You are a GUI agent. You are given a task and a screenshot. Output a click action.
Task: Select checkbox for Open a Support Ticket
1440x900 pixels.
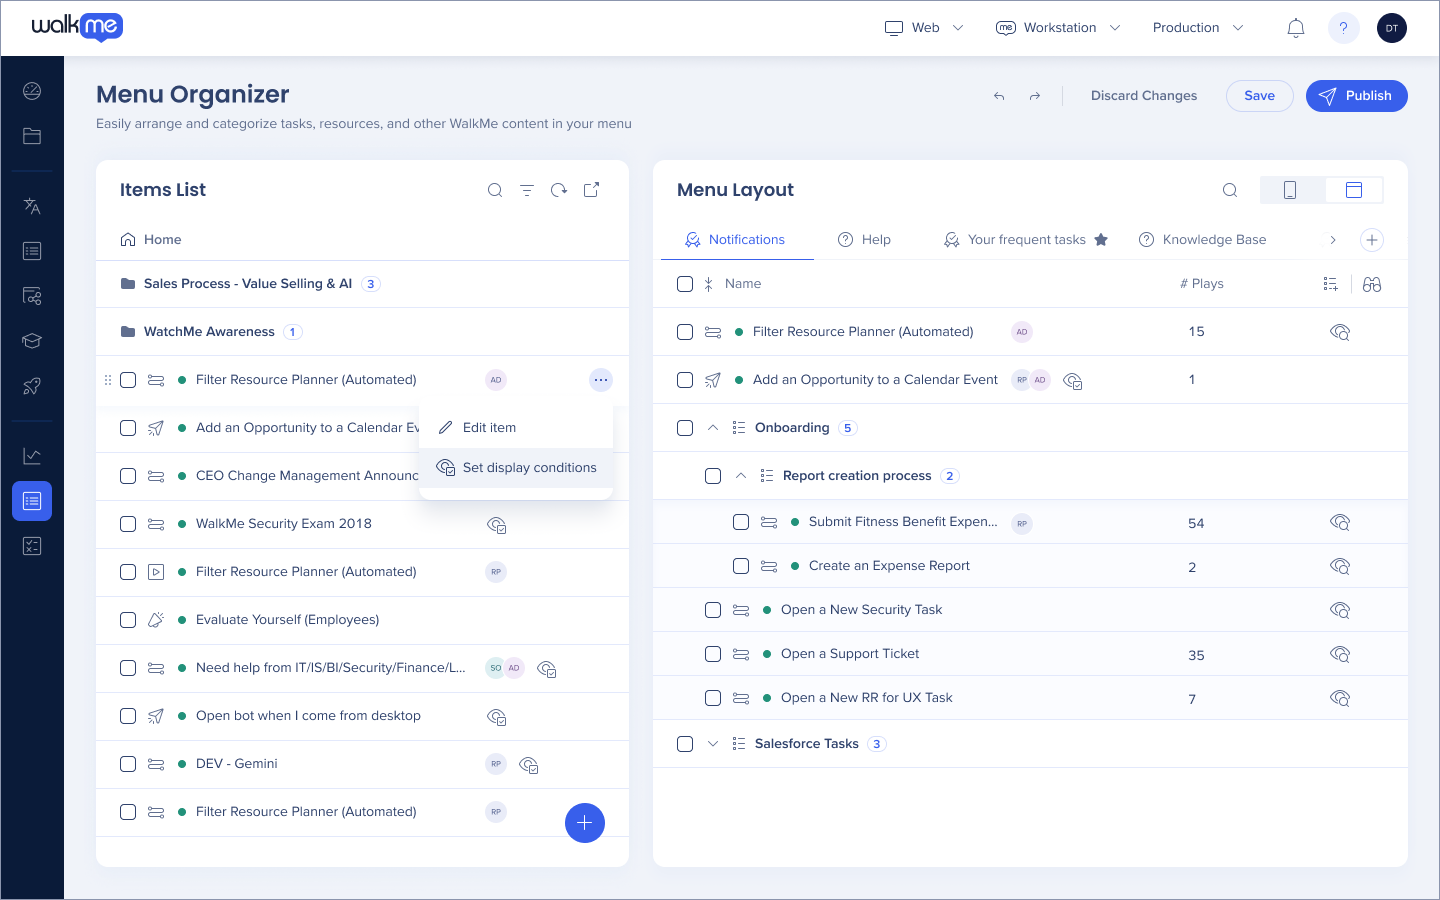(x=713, y=654)
